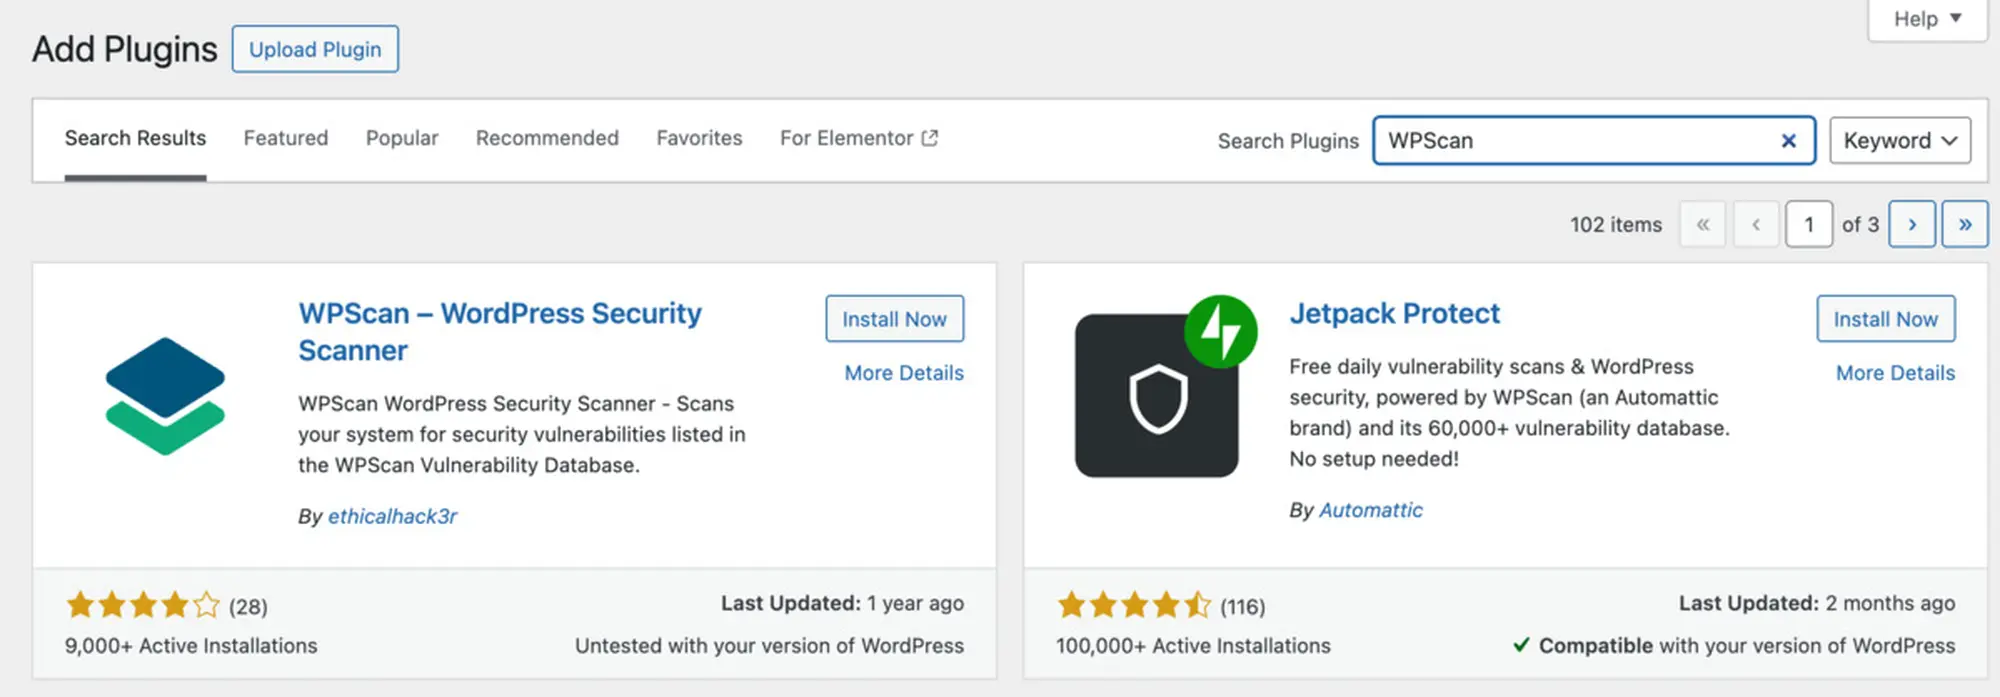The width and height of the screenshot is (2000, 697).
Task: Open the Keyword search type dropdown
Action: tap(1899, 141)
